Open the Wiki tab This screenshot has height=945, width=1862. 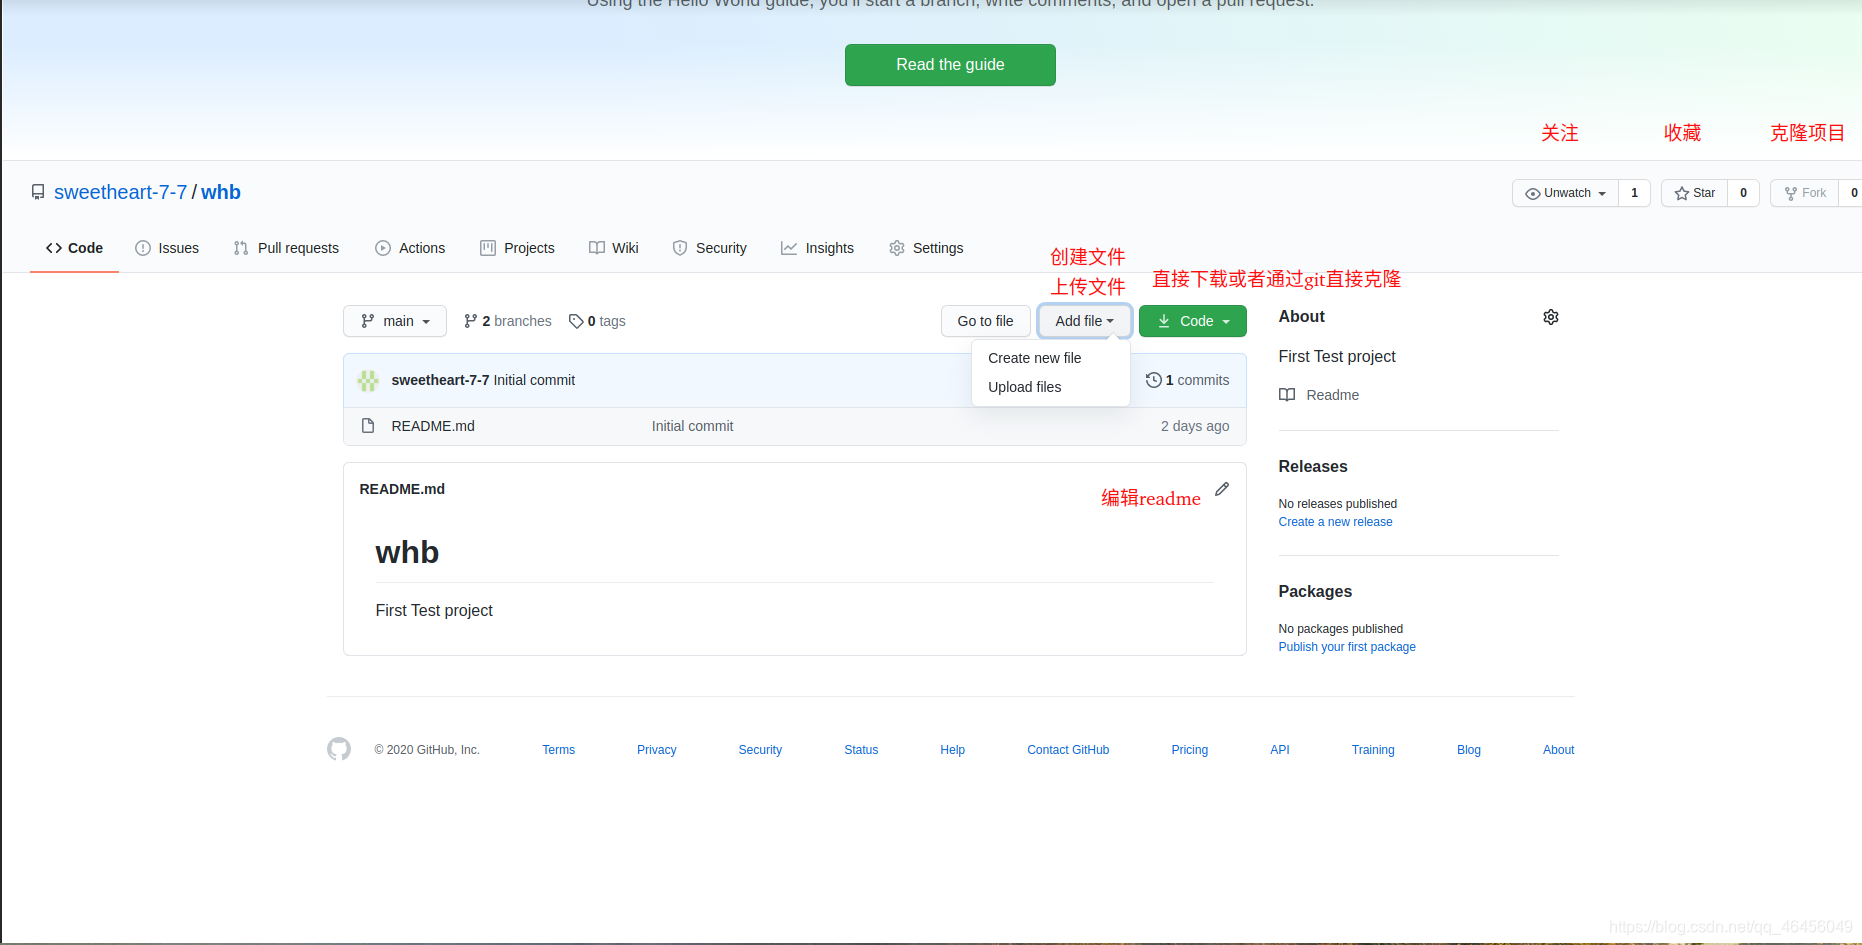(x=613, y=248)
